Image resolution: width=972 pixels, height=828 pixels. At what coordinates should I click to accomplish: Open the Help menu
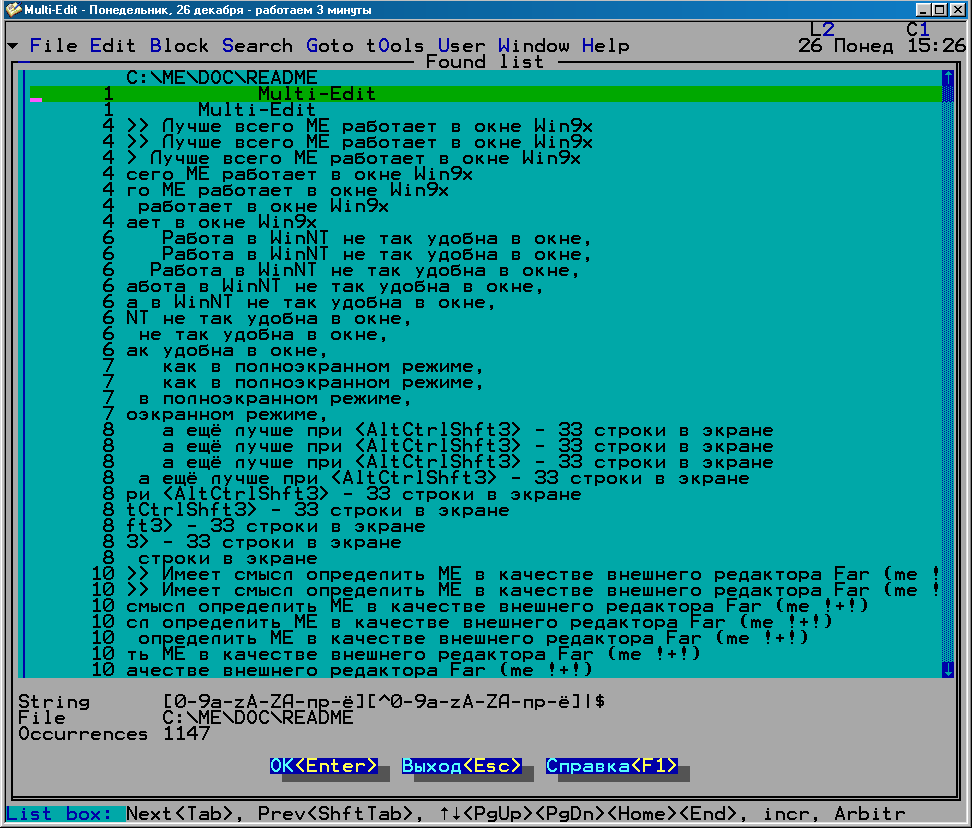point(605,46)
